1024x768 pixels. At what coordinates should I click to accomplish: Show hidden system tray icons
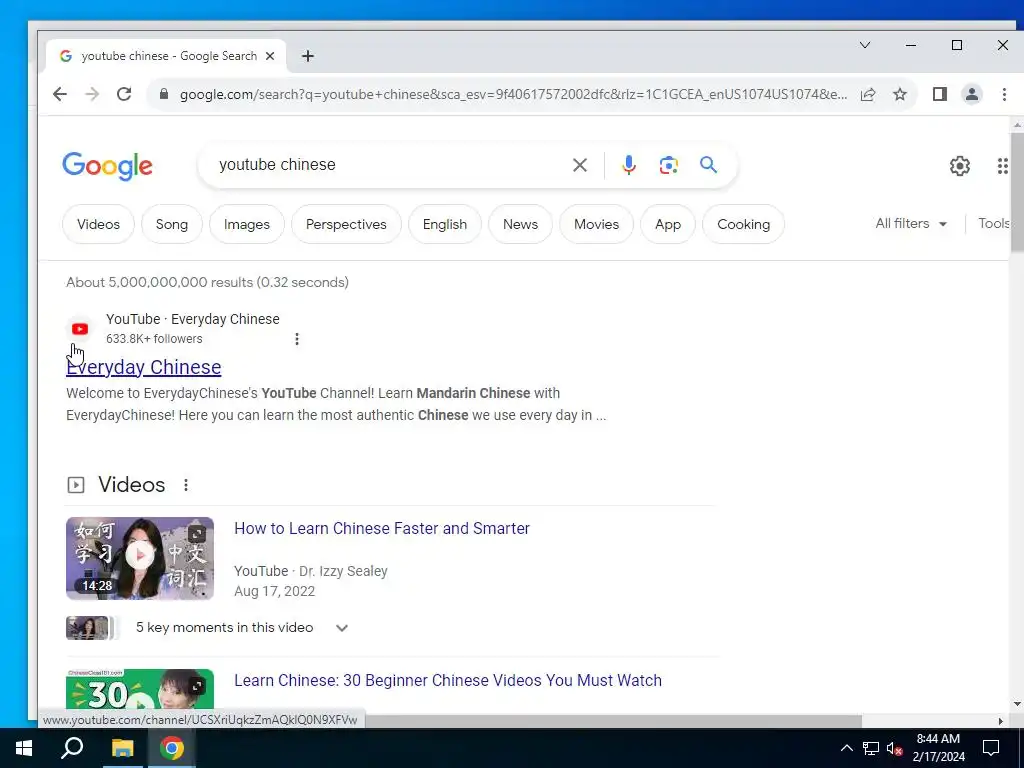(x=846, y=748)
